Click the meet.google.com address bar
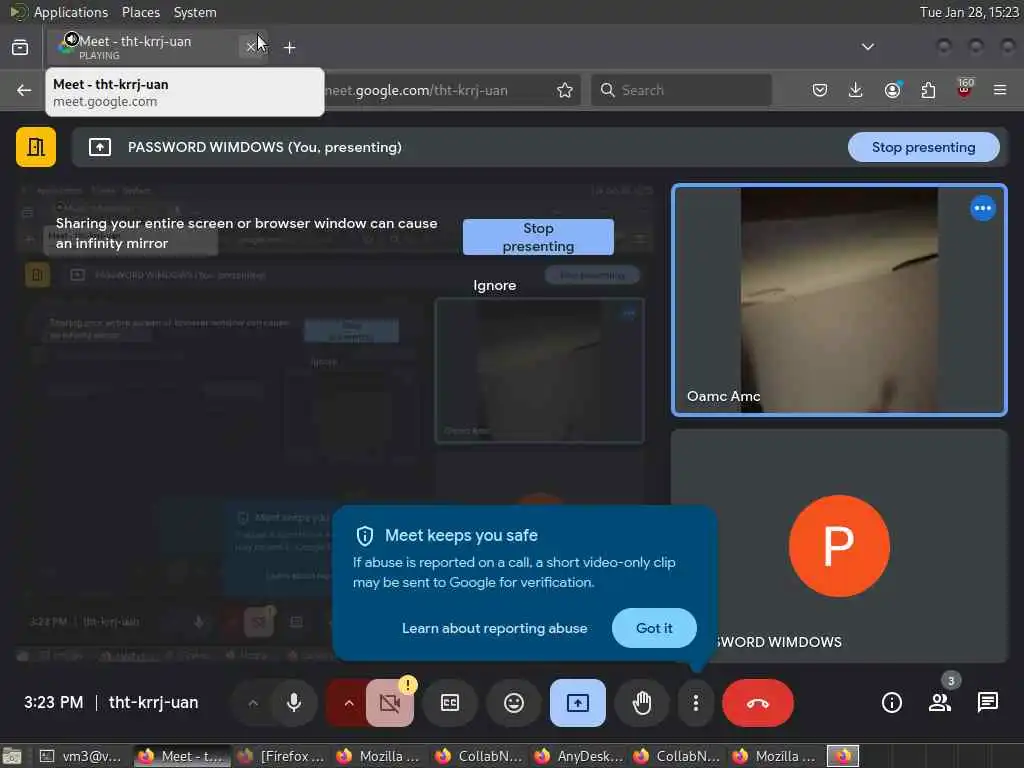The image size is (1024, 768). pyautogui.click(x=416, y=90)
